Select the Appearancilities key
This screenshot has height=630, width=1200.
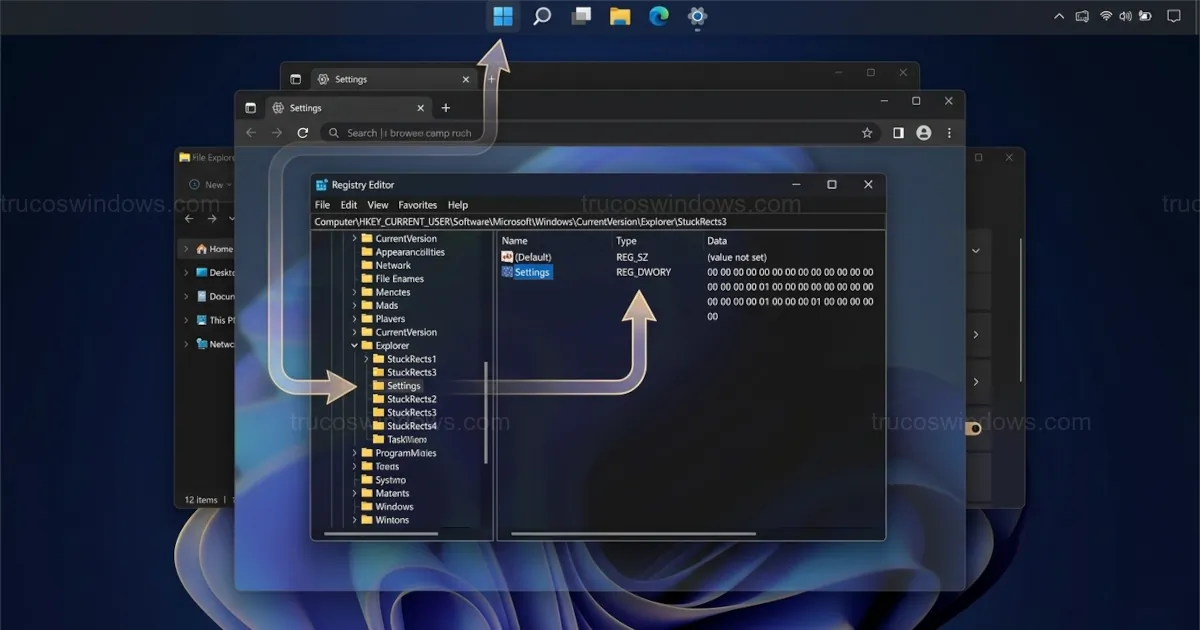pyautogui.click(x=410, y=252)
